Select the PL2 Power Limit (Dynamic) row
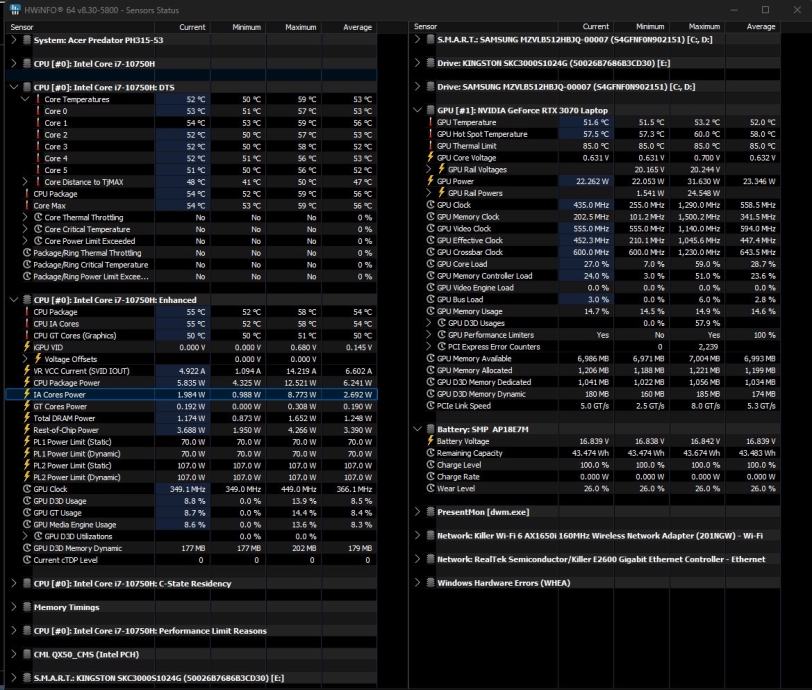 click(191, 478)
